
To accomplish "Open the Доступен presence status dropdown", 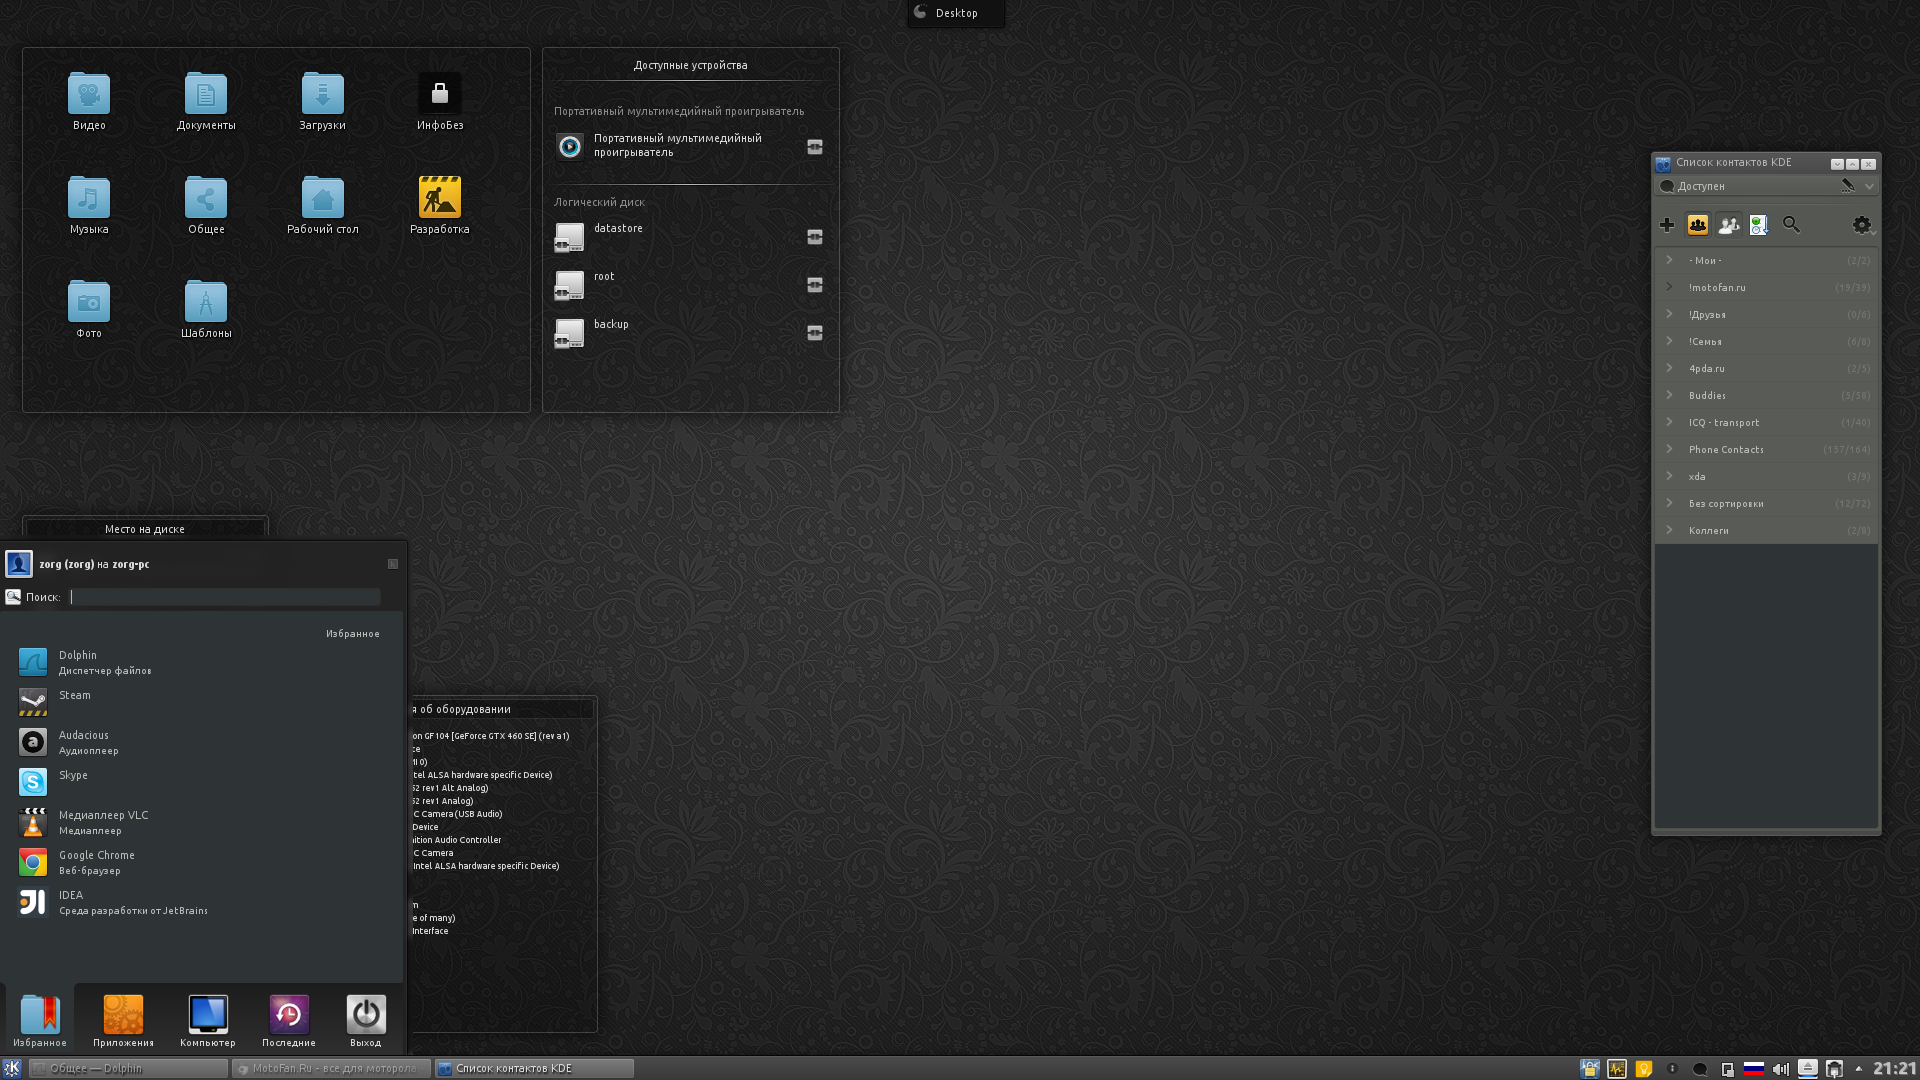I will point(1869,186).
